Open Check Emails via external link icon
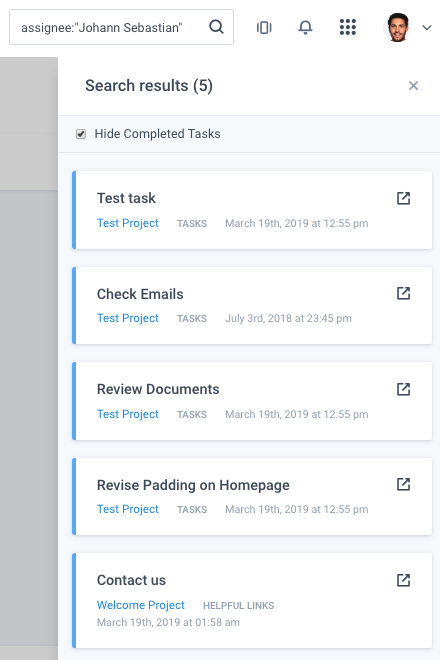Image resolution: width=440 pixels, height=660 pixels. pyautogui.click(x=403, y=293)
